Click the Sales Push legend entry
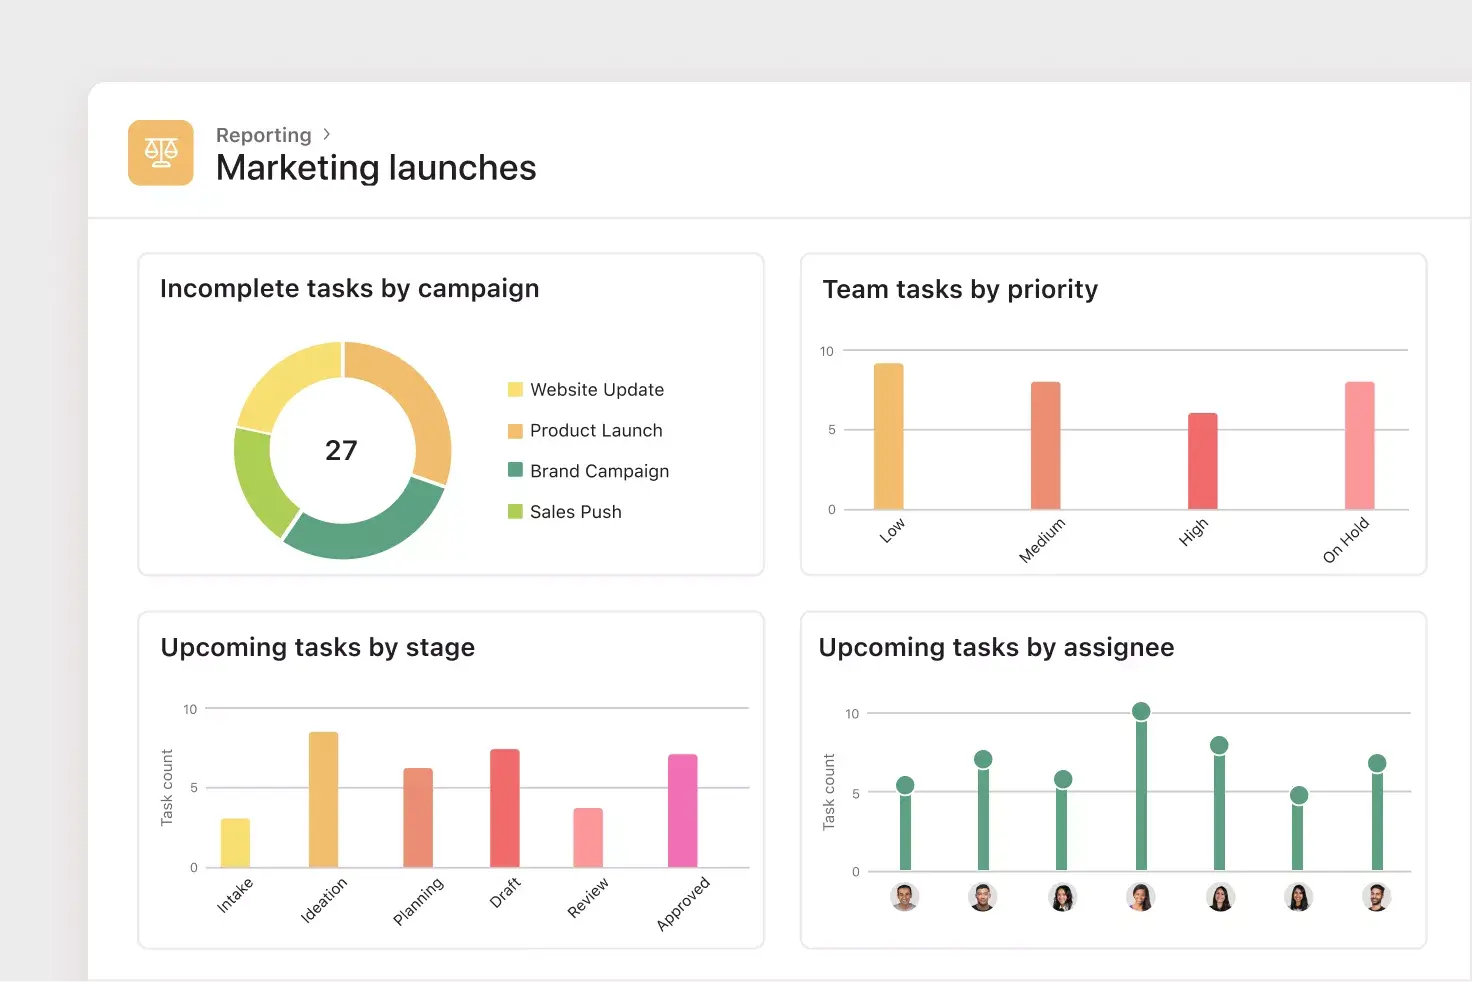This screenshot has height=982, width=1472. (x=574, y=511)
